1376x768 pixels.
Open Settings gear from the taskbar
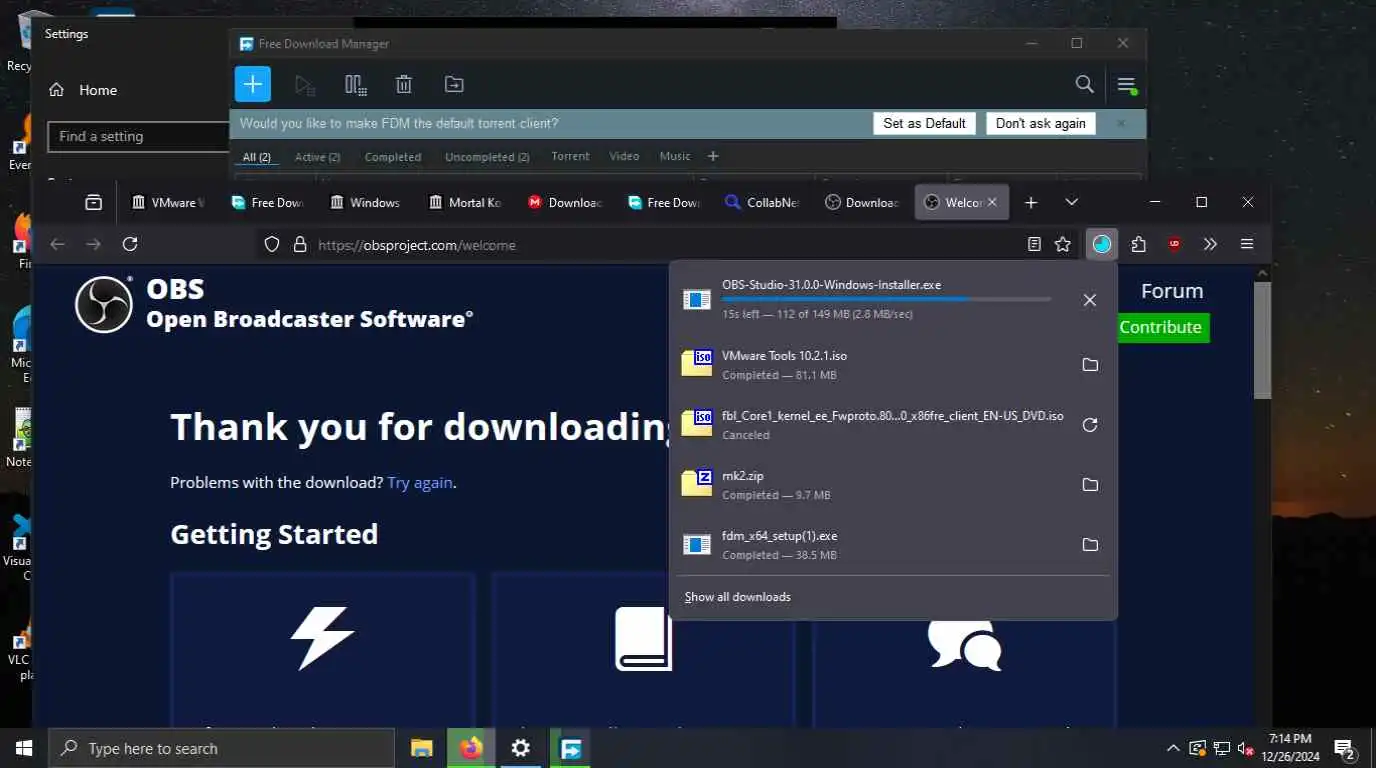click(x=520, y=748)
